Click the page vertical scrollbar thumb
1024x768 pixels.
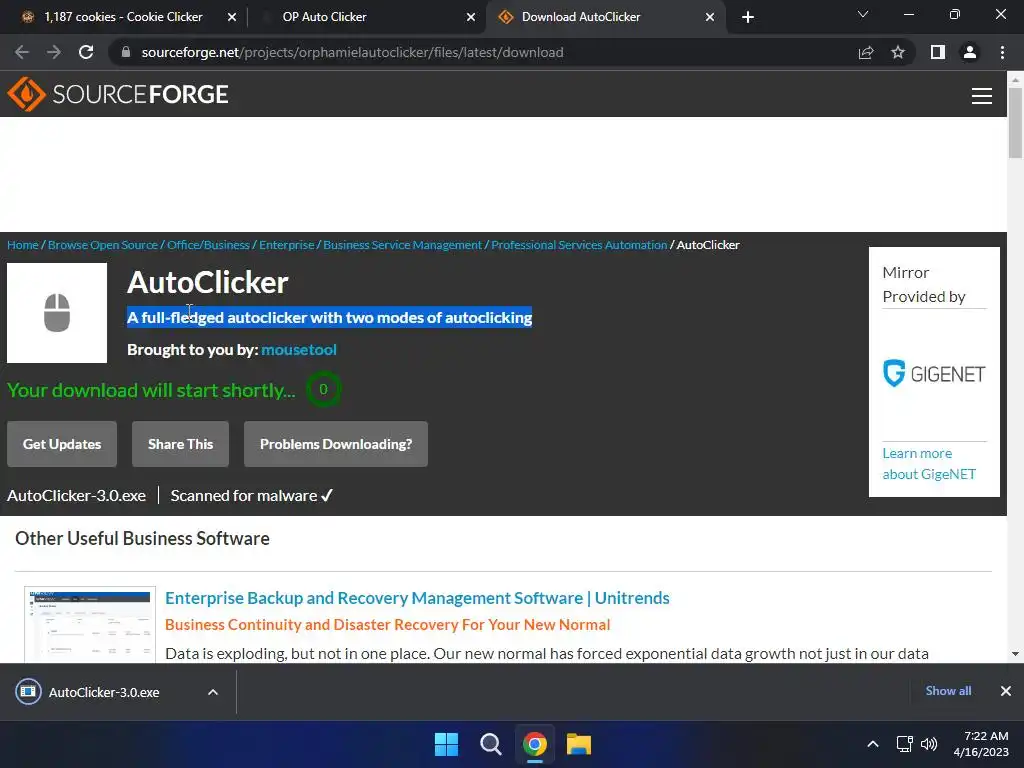pos(1015,122)
